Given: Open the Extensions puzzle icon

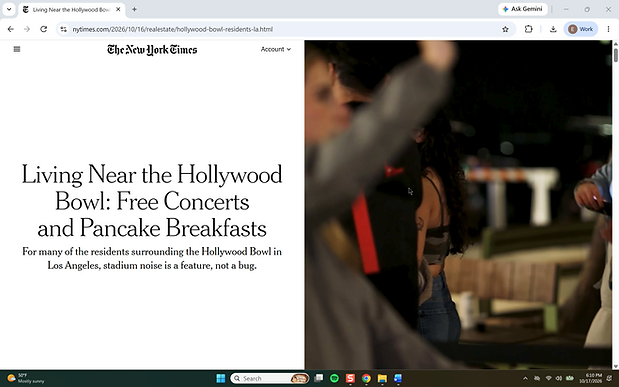Looking at the screenshot, I should coord(528,29).
